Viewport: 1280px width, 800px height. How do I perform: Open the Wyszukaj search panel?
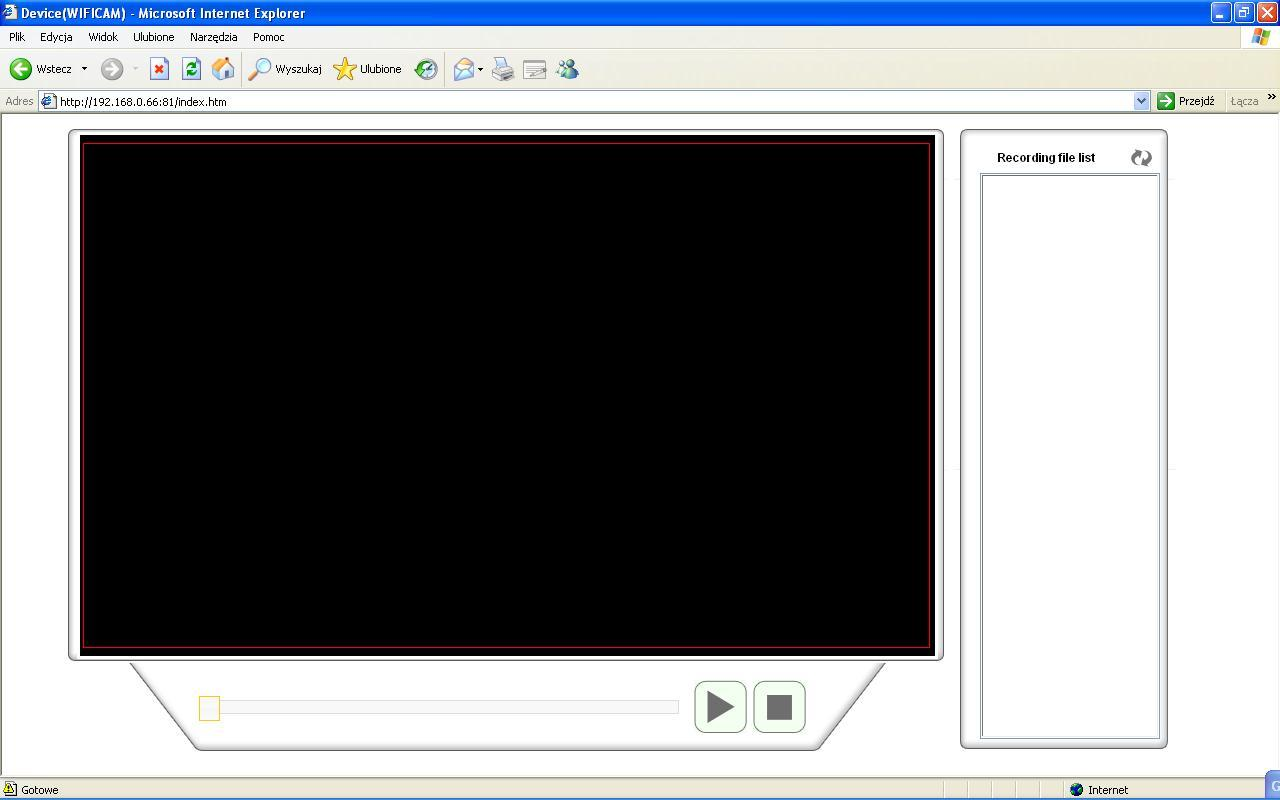click(x=285, y=69)
